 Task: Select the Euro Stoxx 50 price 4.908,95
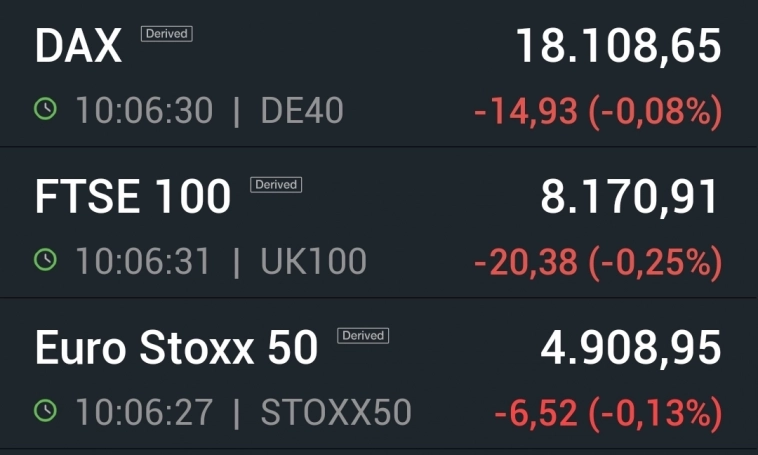pos(630,348)
